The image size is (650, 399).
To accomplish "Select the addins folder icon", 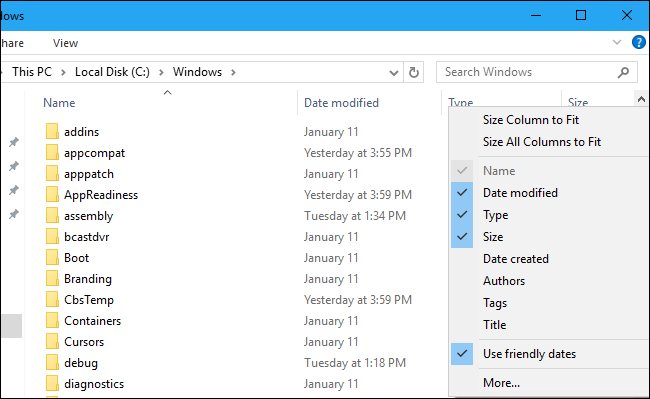I will pyautogui.click(x=52, y=132).
